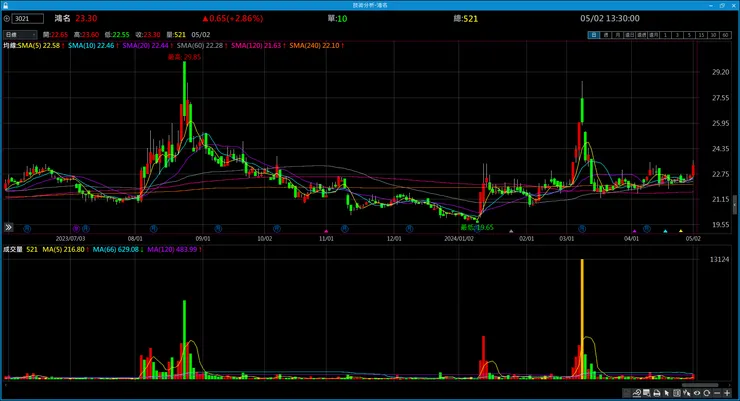
Task: Click the volume MA(5) 216.80 label
Action: [x=66, y=249]
